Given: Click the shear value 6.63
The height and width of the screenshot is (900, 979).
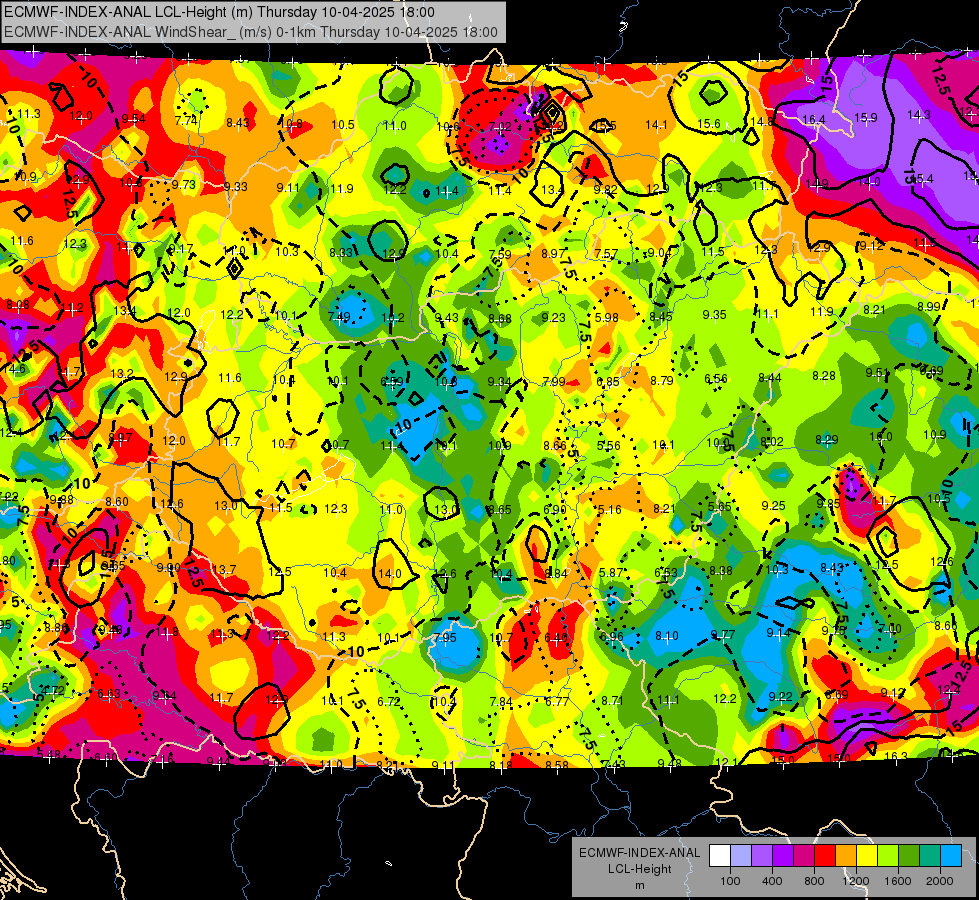Looking at the screenshot, I should click(109, 693).
